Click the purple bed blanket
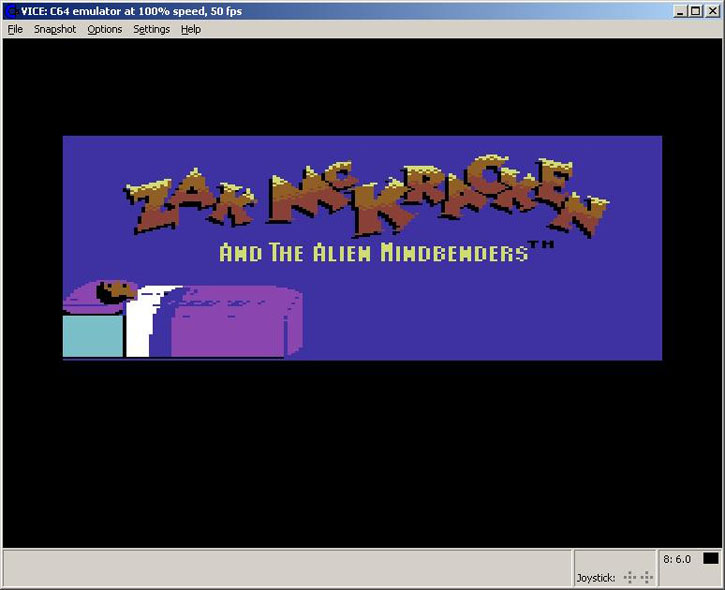This screenshot has height=590, width=725. click(x=237, y=321)
